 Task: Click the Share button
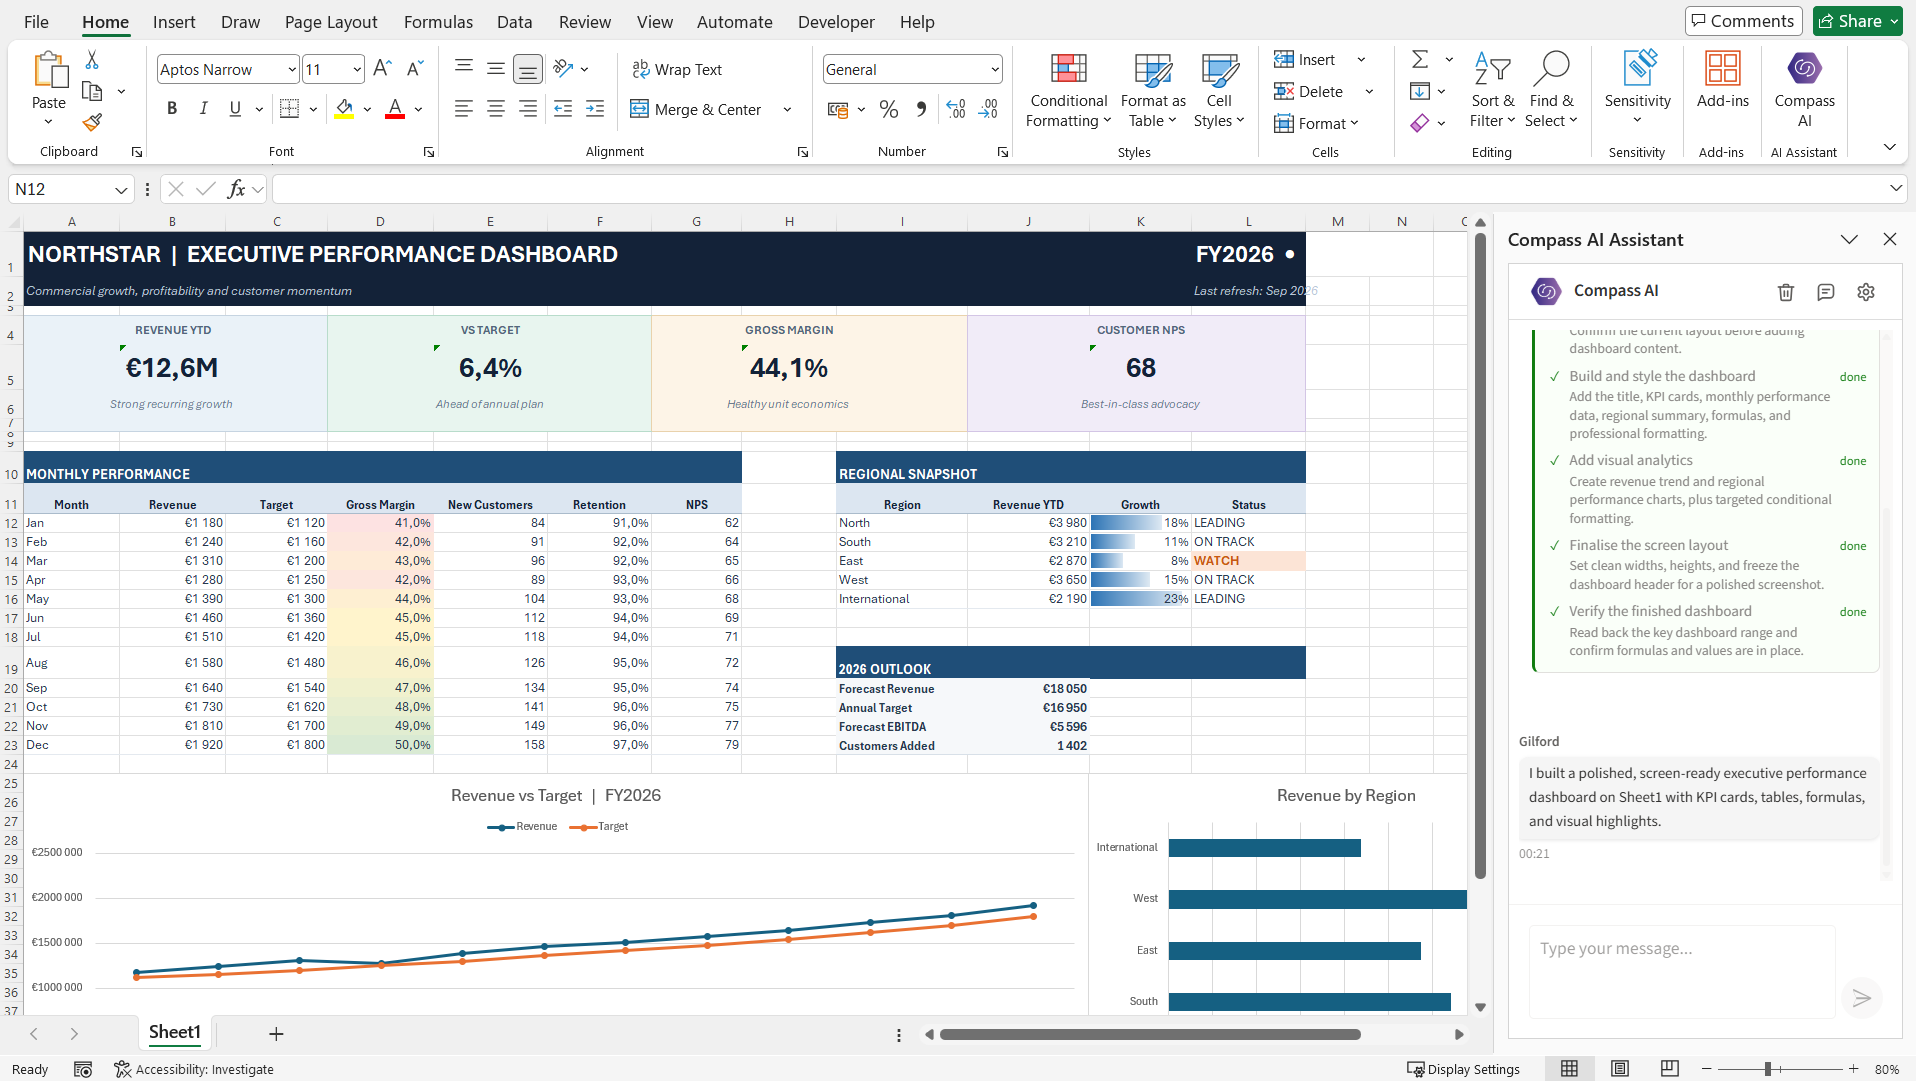point(1858,21)
